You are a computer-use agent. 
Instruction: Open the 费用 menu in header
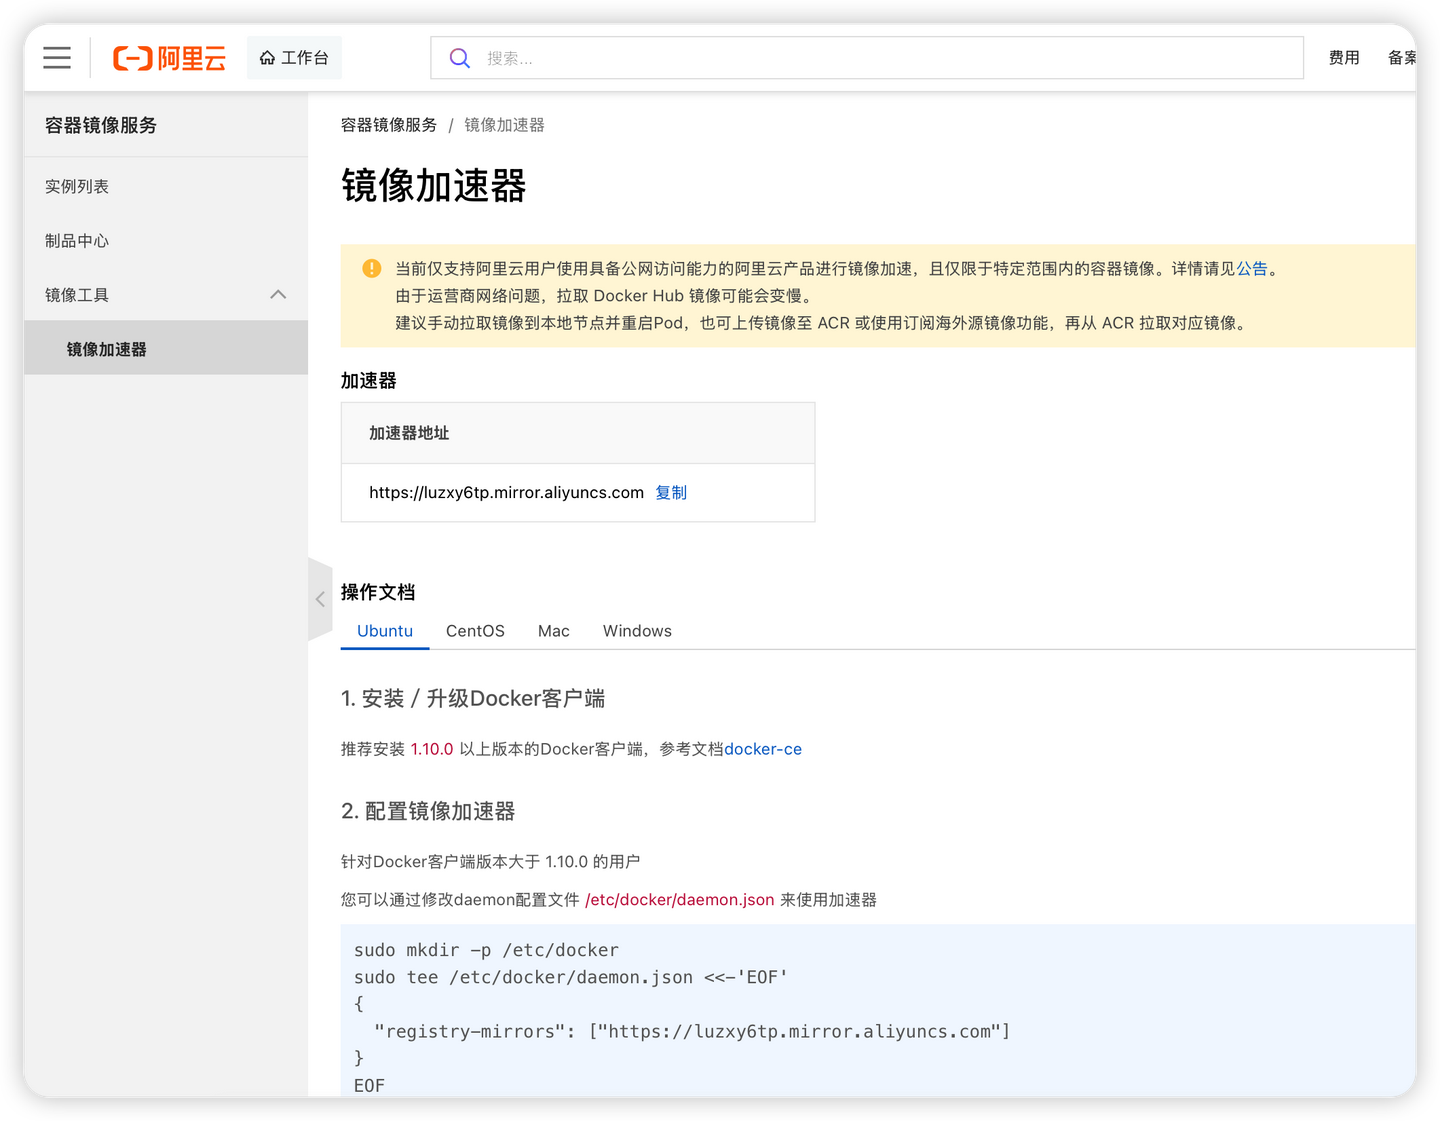tap(1344, 58)
